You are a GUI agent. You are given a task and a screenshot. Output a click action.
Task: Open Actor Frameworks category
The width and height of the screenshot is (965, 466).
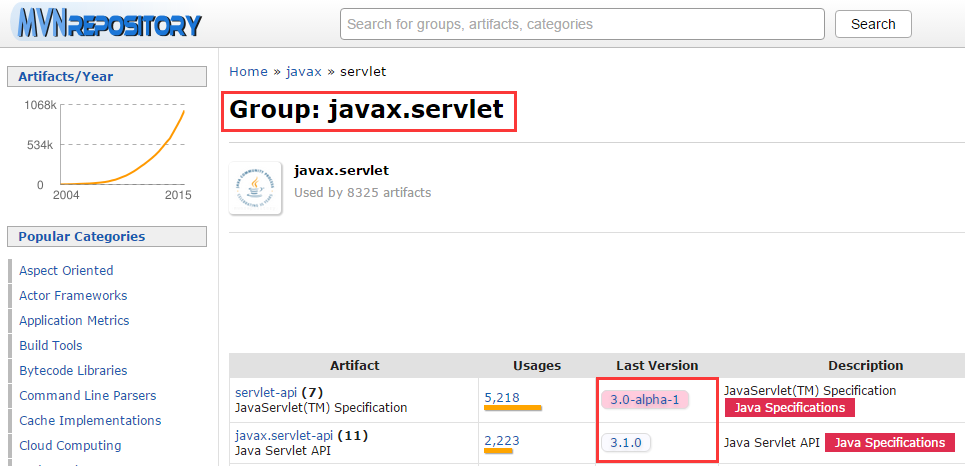point(73,295)
